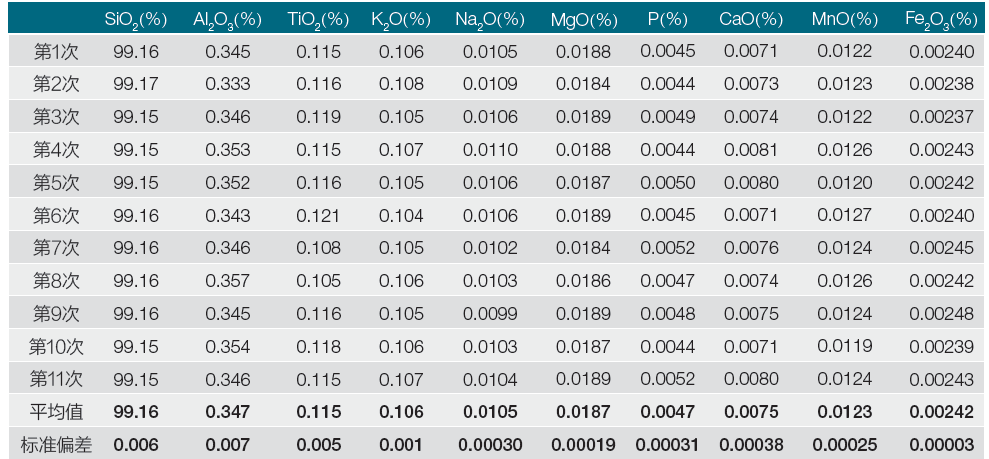Click the 0.357 Al₂O₃ value in 第8次 row

pos(228,281)
